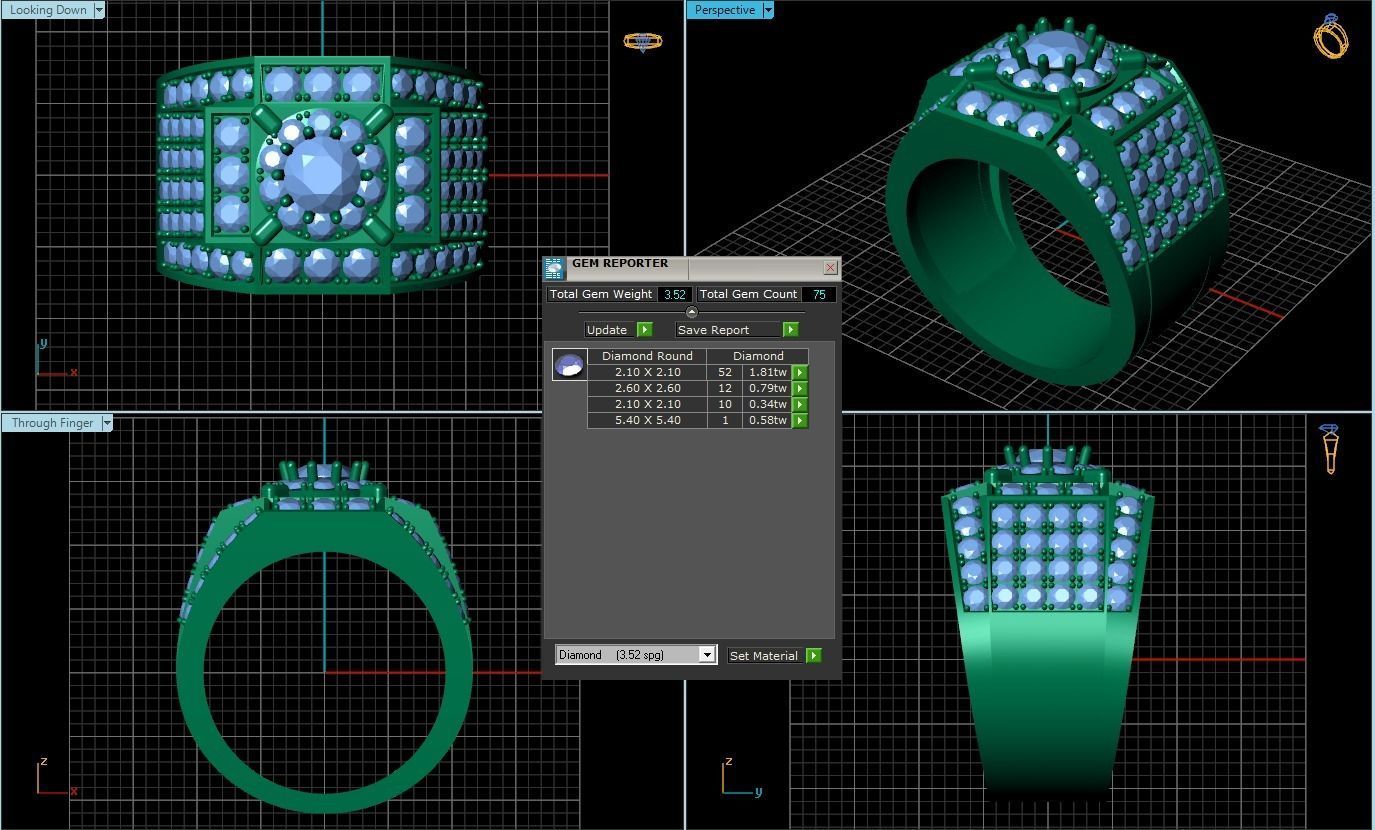Click ring top-view icon in Looking Down viewport
1375x830 pixels.
pyautogui.click(x=642, y=42)
